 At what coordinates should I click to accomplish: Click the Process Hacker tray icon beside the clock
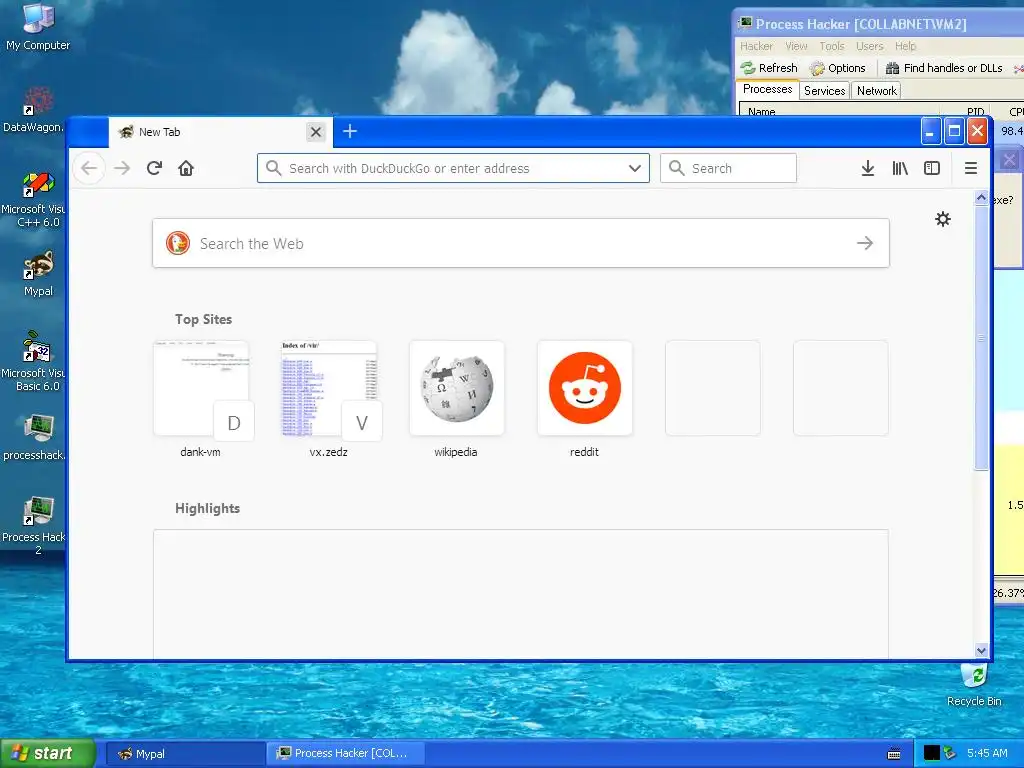click(950, 754)
